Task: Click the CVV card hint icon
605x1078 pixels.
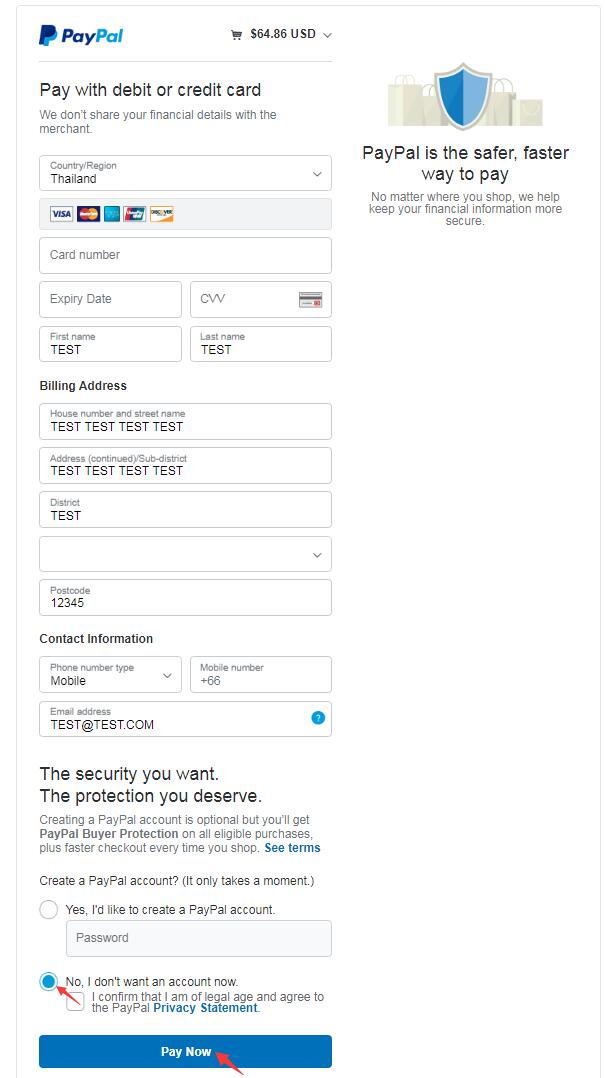Action: point(310,300)
